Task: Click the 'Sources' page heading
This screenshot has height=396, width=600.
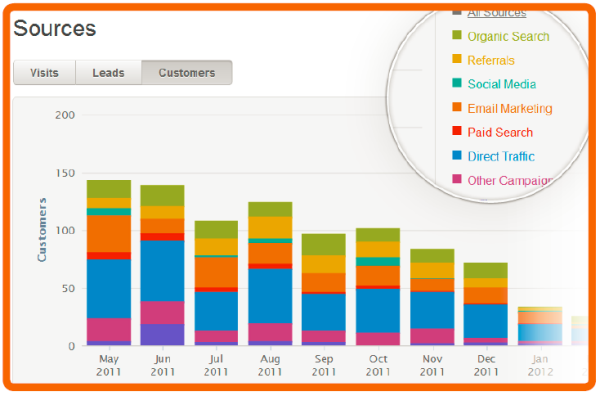Action: pos(55,29)
